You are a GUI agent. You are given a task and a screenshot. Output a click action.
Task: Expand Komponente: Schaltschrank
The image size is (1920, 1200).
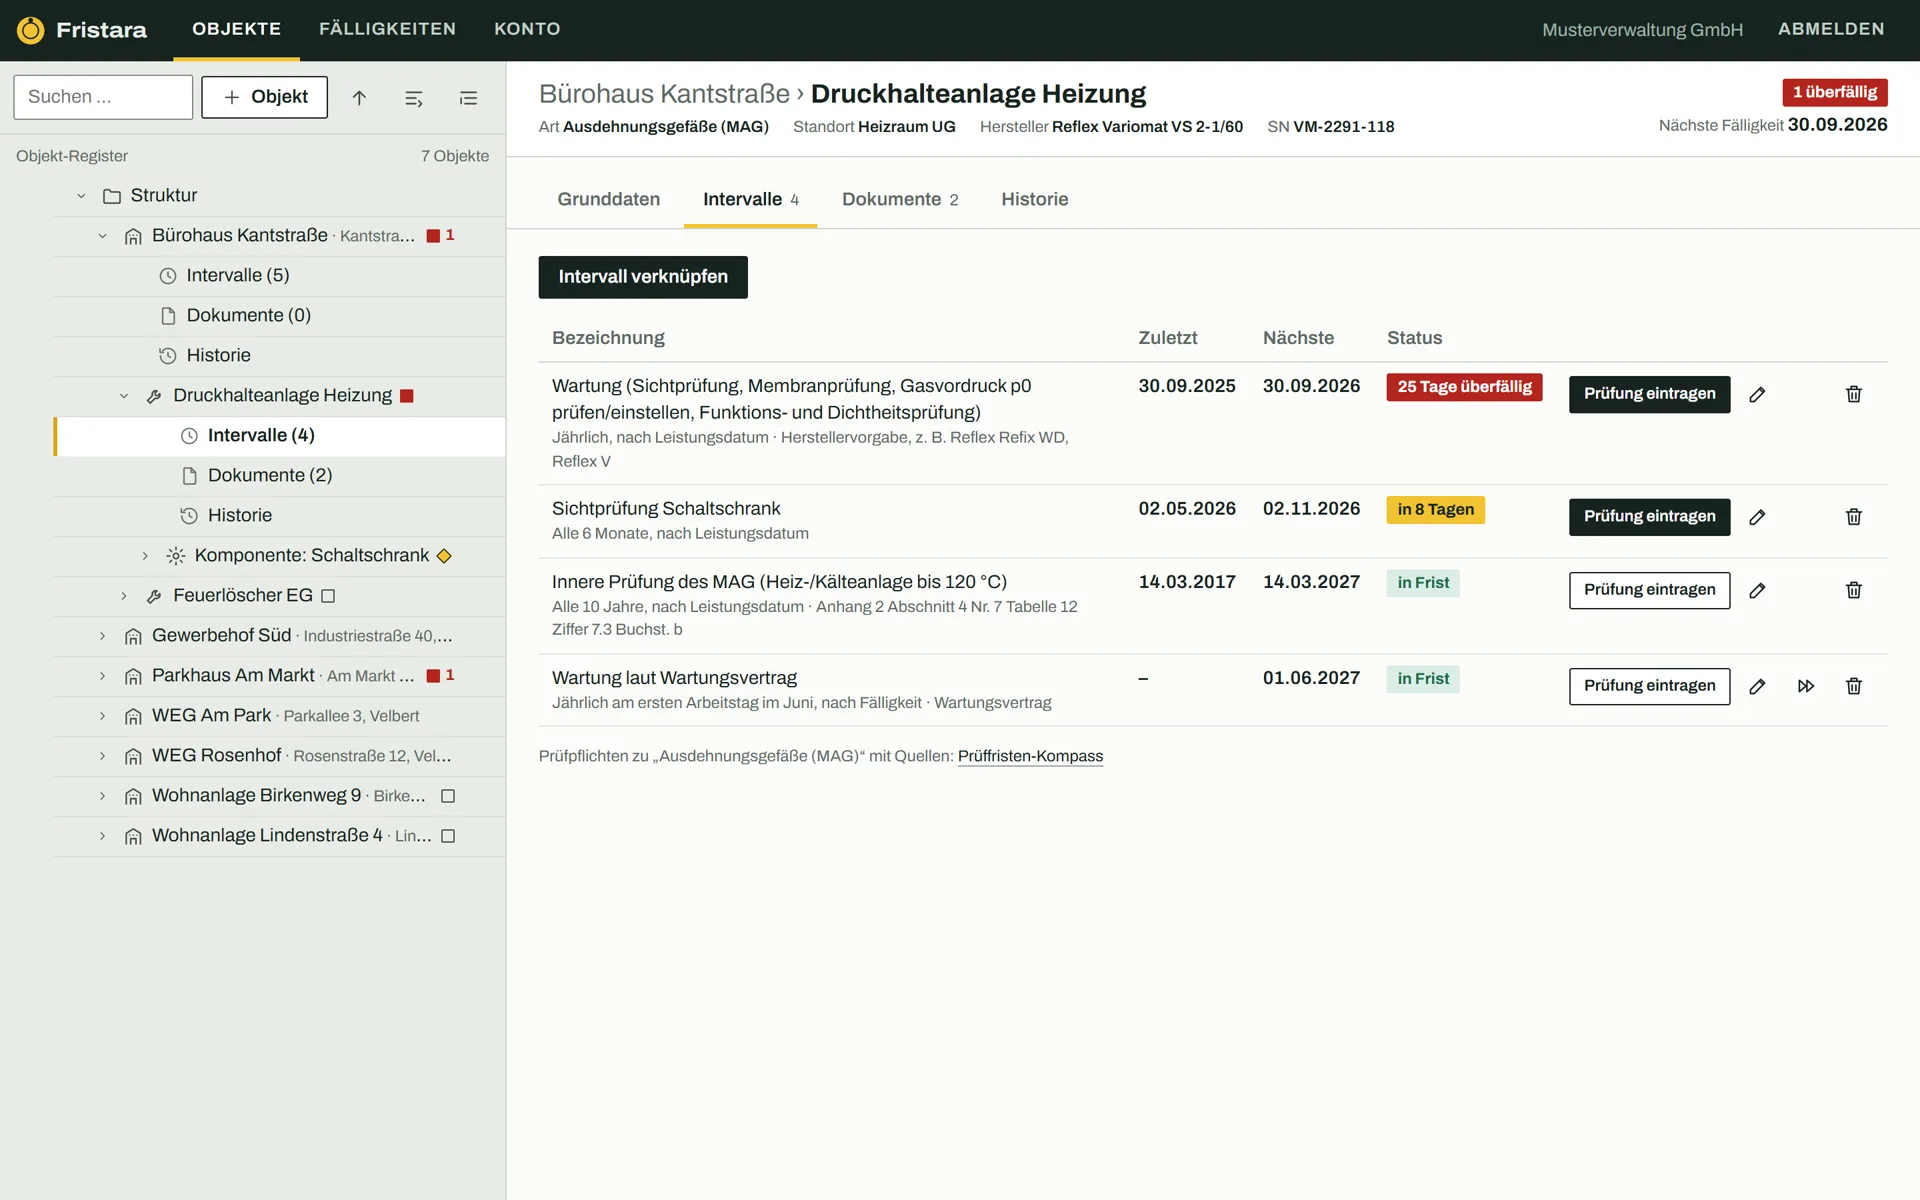tap(145, 556)
